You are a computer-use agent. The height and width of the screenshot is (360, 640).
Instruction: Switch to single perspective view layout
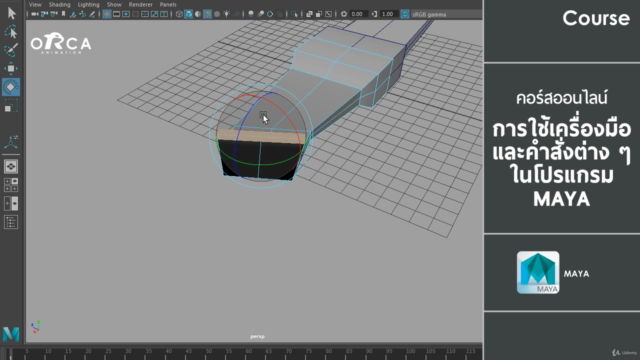(x=11, y=167)
